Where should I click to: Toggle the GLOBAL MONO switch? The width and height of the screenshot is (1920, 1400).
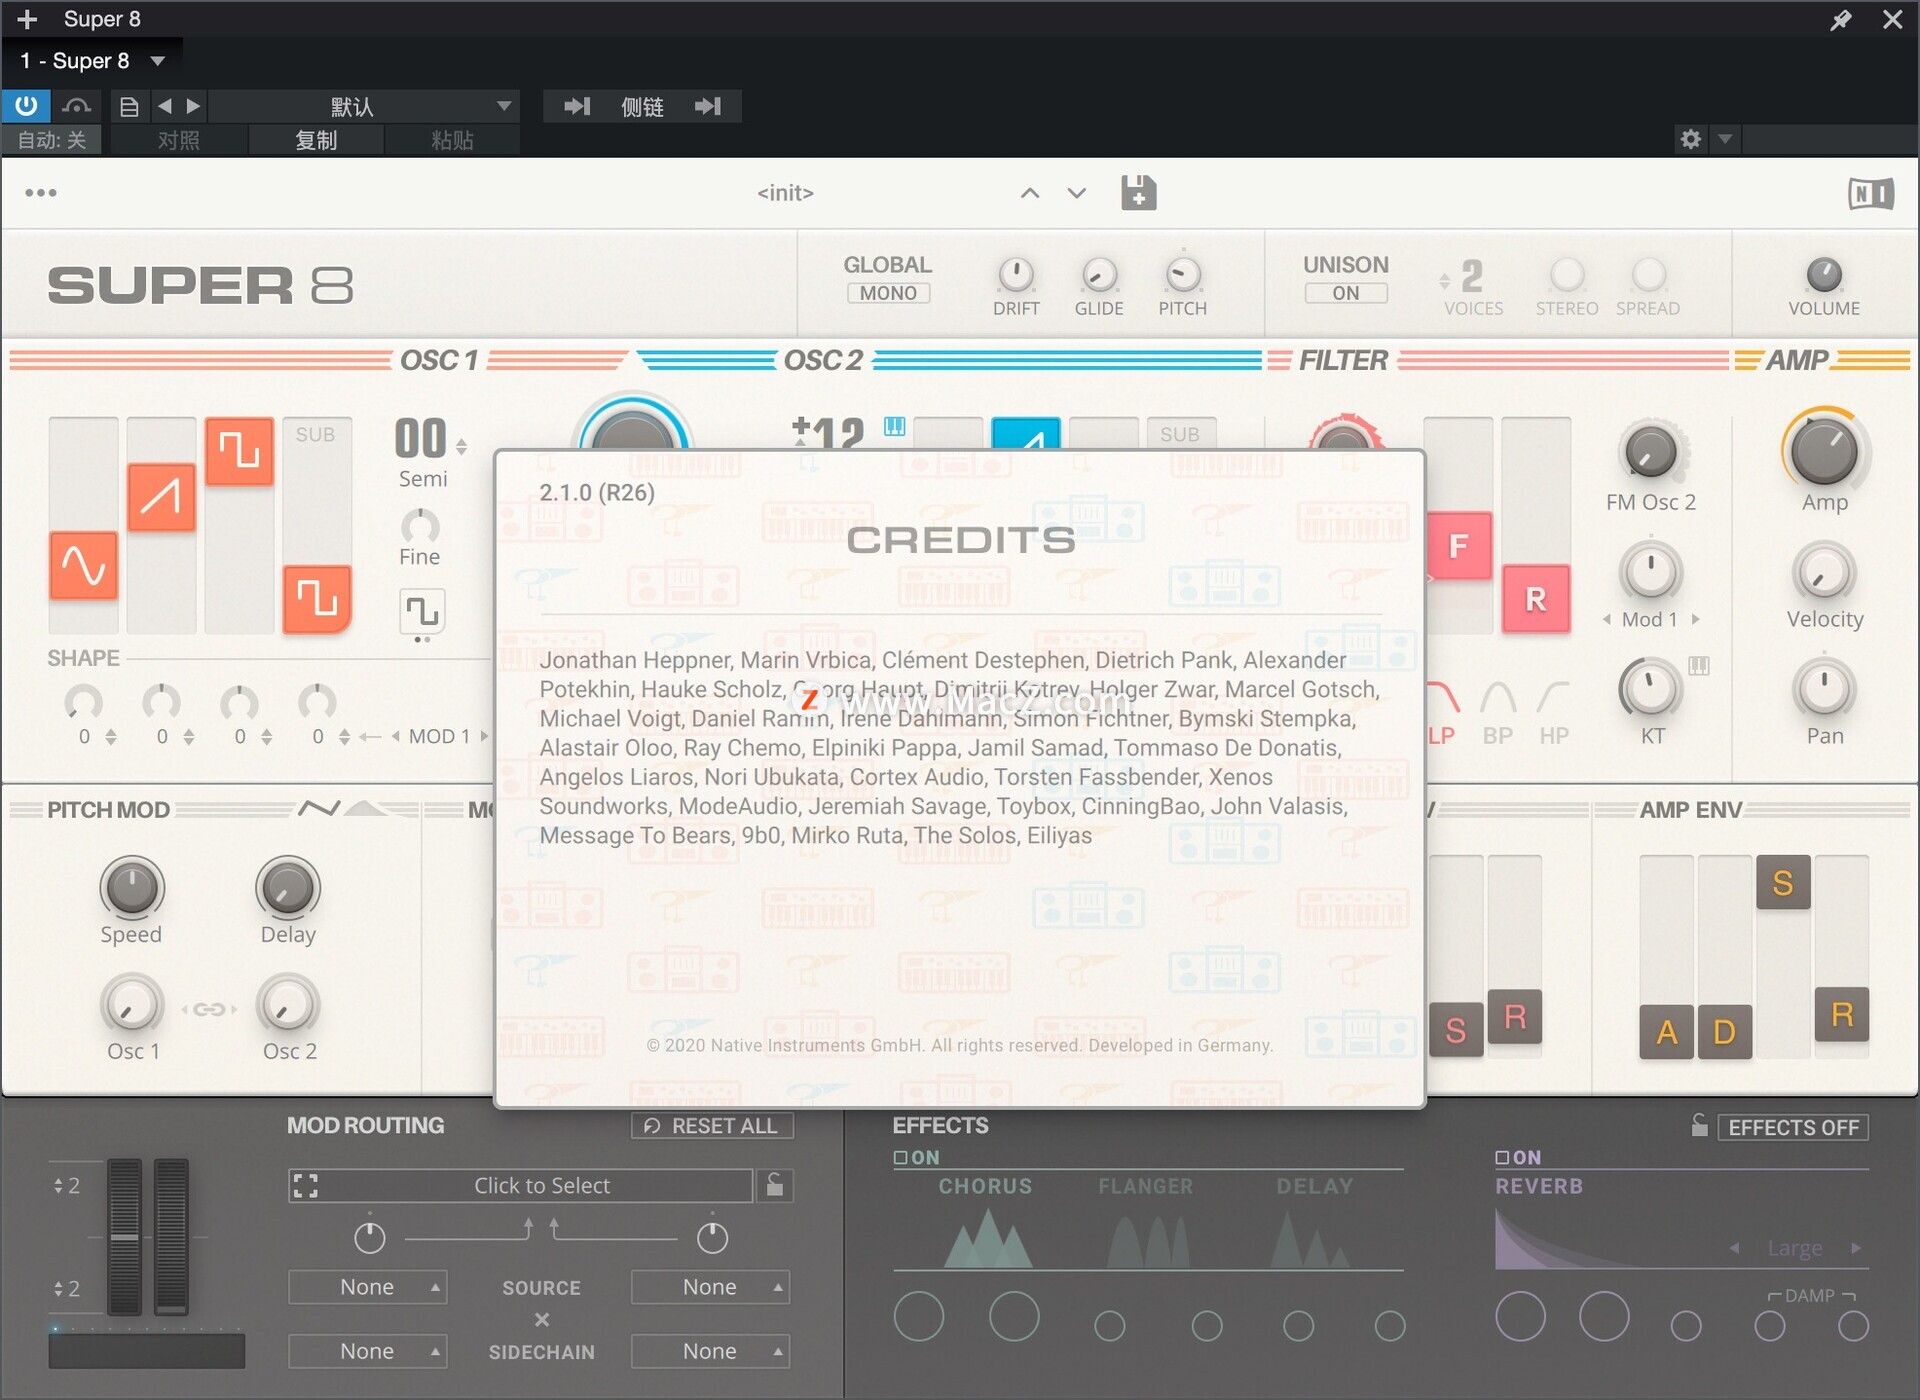click(888, 293)
